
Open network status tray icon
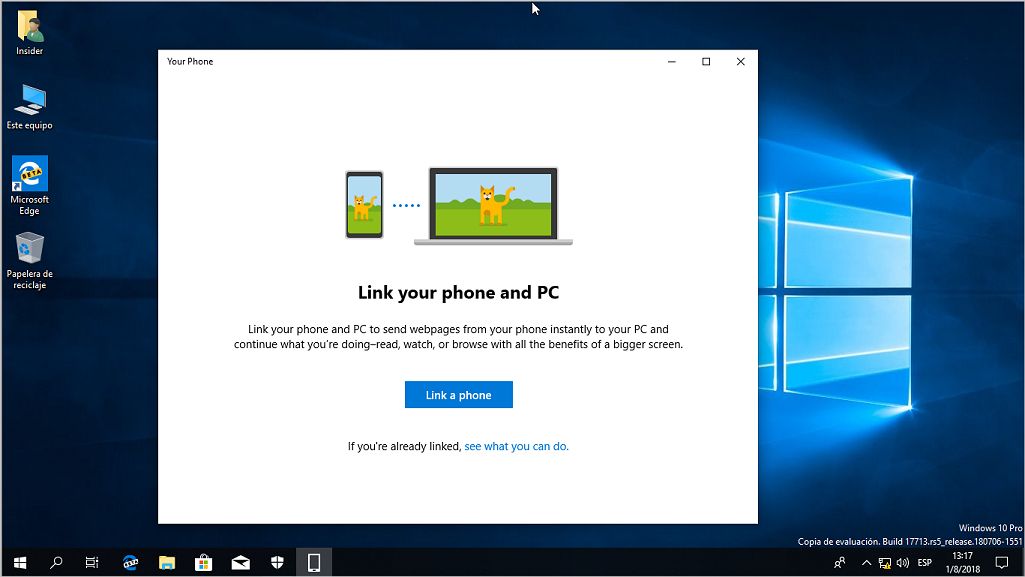[x=884, y=563]
